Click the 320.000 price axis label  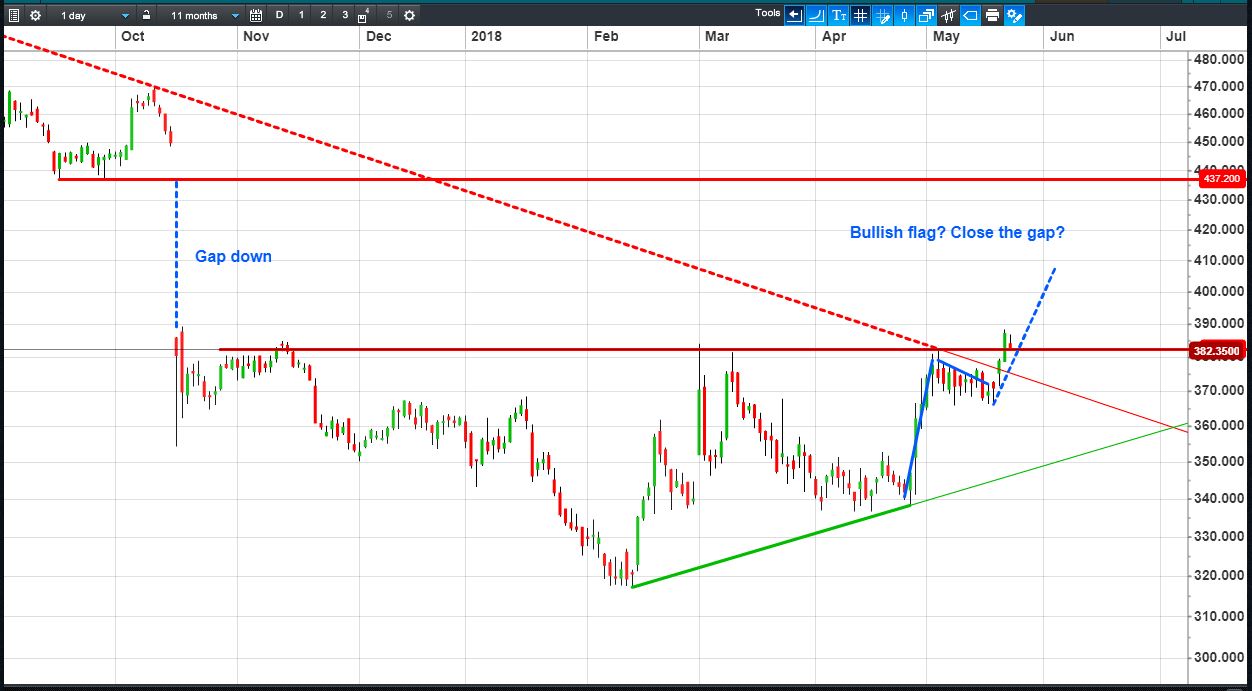[x=1220, y=576]
